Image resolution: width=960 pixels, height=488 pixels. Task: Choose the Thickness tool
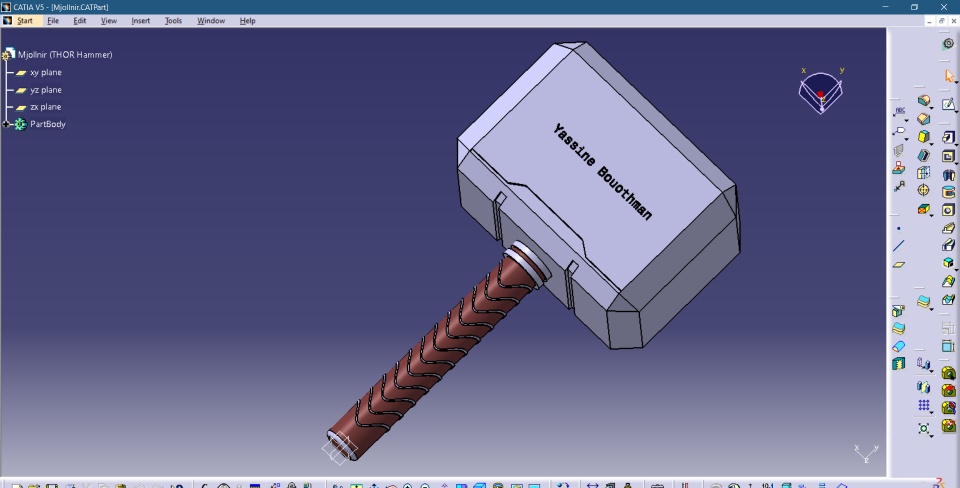[924, 172]
